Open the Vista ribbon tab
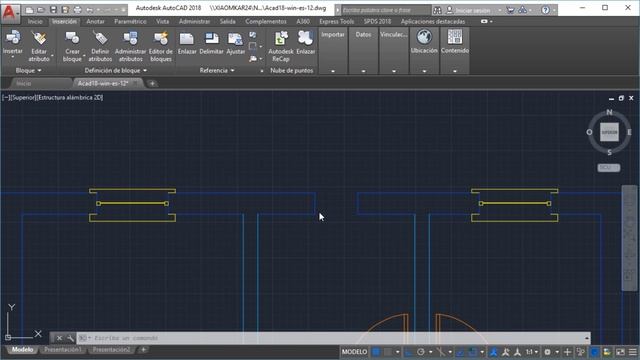The image size is (640, 360). click(162, 21)
